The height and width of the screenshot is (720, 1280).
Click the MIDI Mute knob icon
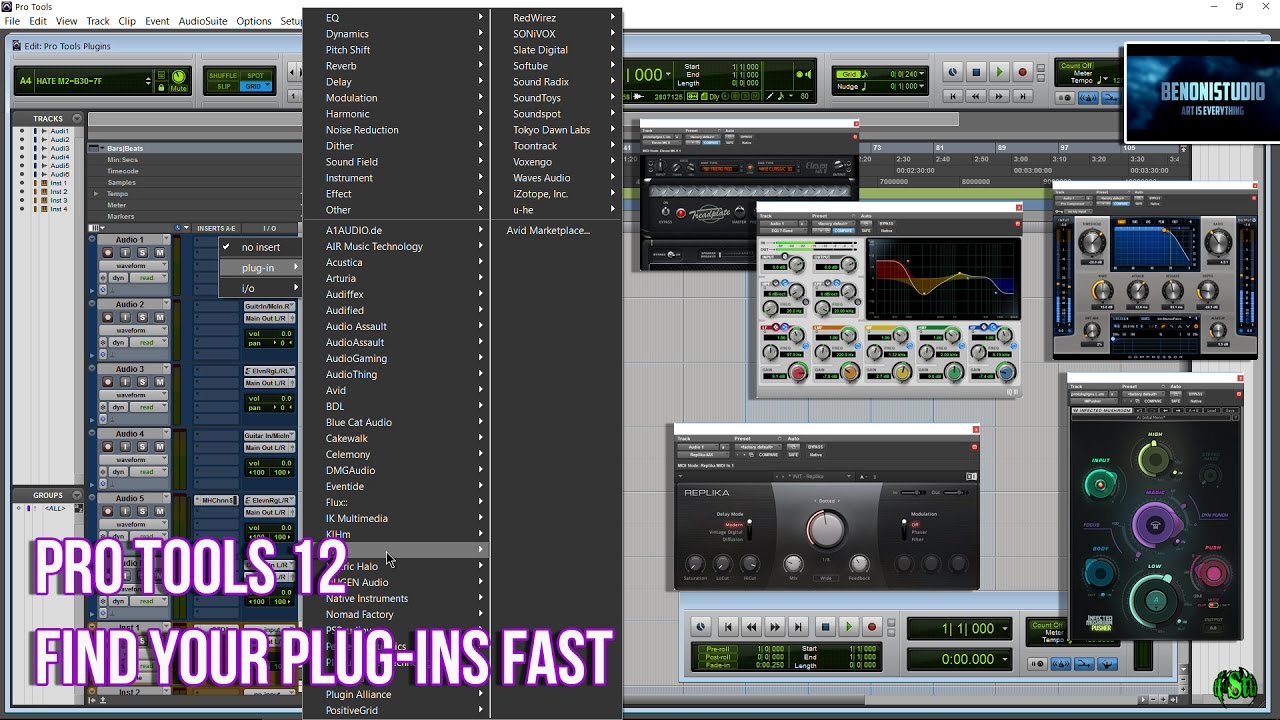click(x=178, y=76)
